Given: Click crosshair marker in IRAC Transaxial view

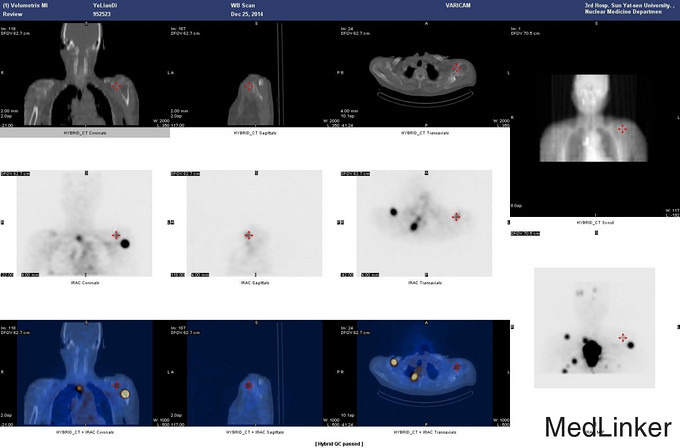Looking at the screenshot, I should (x=456, y=216).
